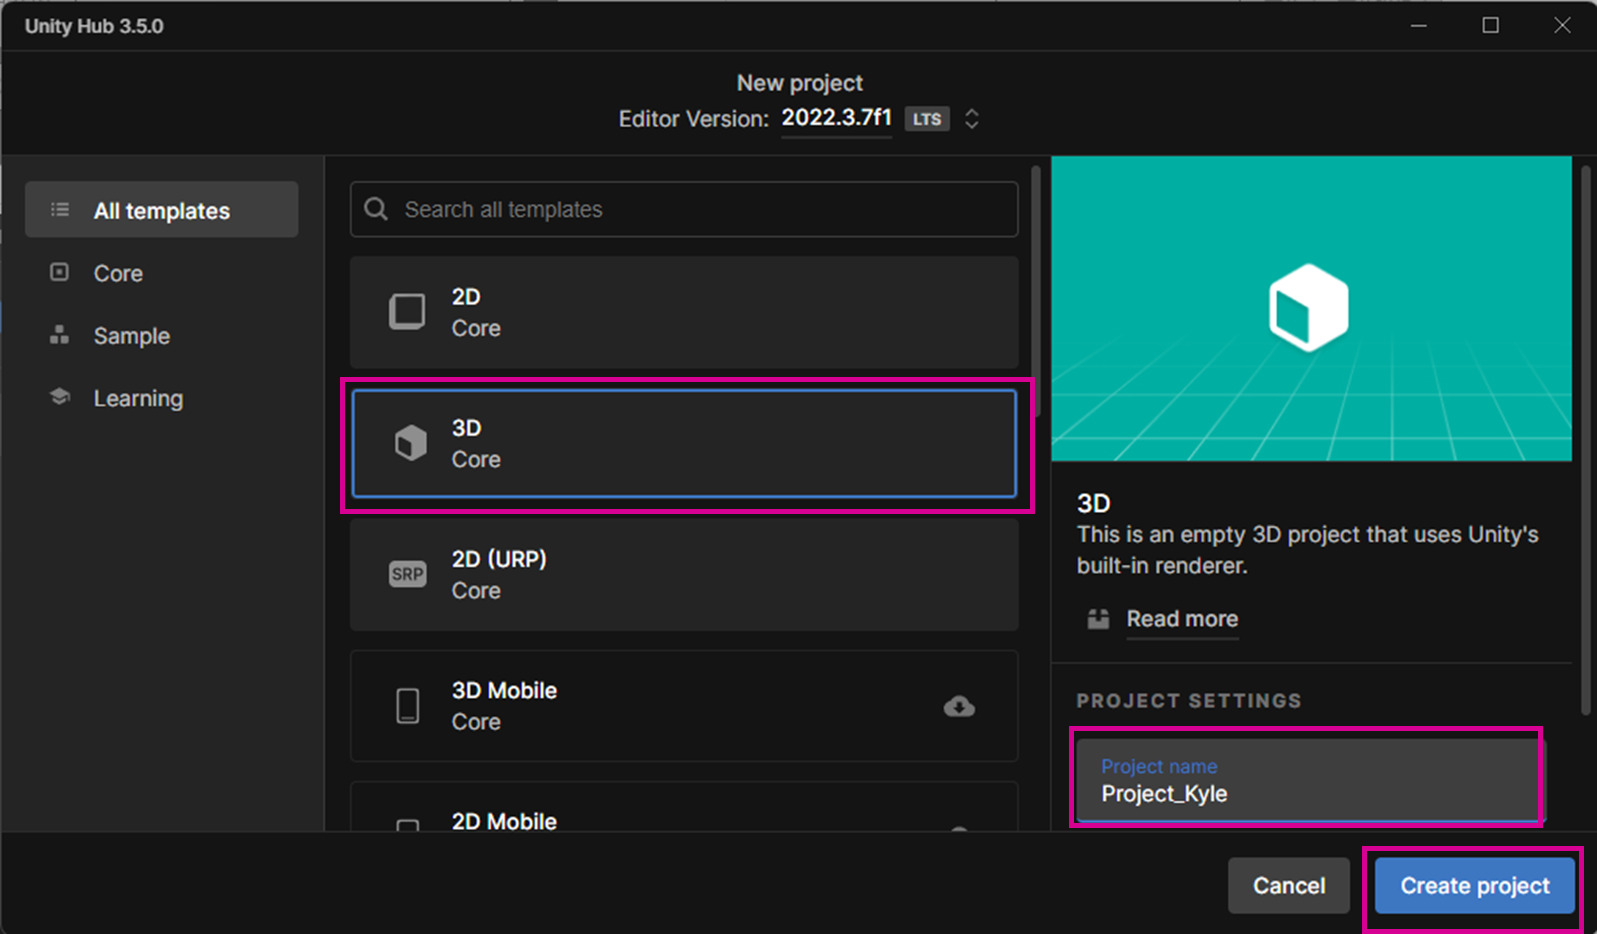Click the download cloud icon for 3D Mobile
This screenshot has width=1597, height=934.
[959, 706]
